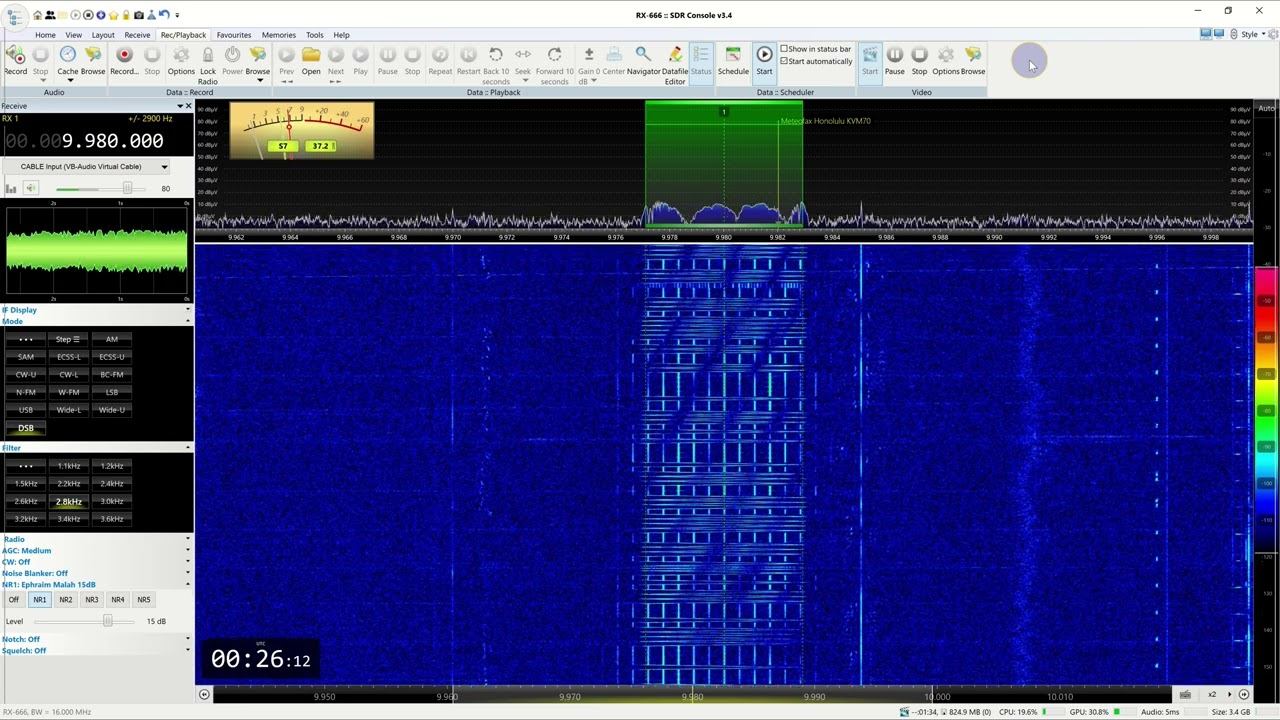The height and width of the screenshot is (720, 1280).
Task: Start a data recording with Record...
Action: [x=124, y=60]
